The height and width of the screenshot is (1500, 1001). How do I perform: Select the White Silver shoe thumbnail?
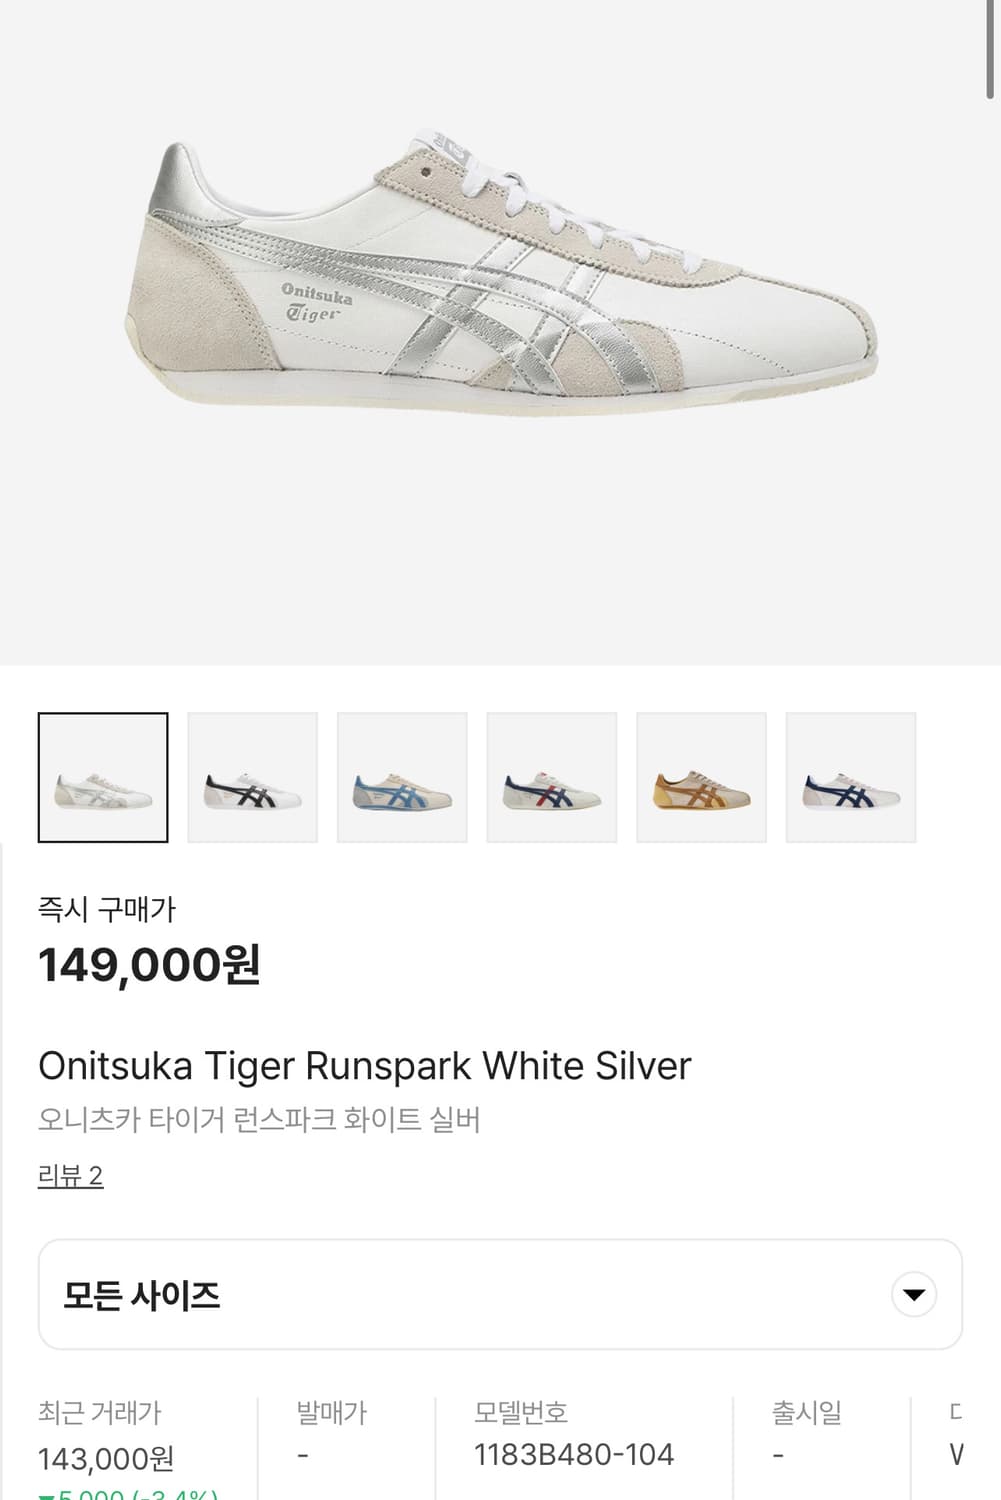pyautogui.click(x=103, y=777)
